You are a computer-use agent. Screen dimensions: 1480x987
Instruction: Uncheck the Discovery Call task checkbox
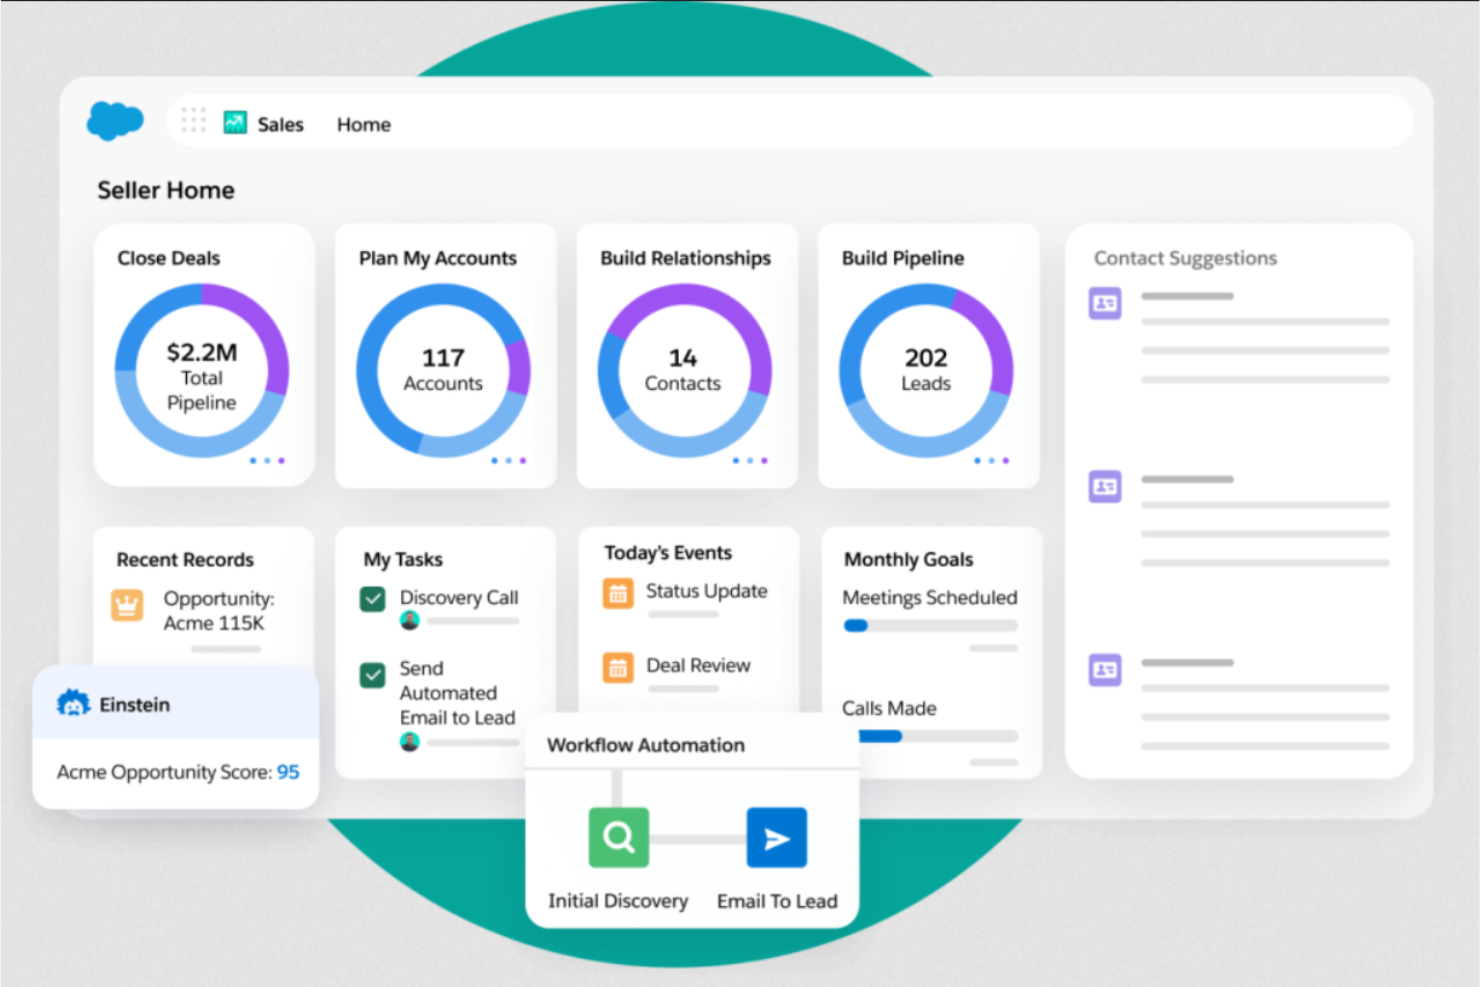[x=372, y=598]
